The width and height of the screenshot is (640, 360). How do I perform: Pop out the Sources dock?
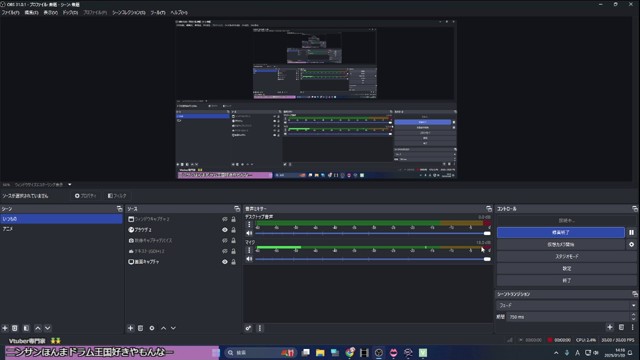[237, 209]
